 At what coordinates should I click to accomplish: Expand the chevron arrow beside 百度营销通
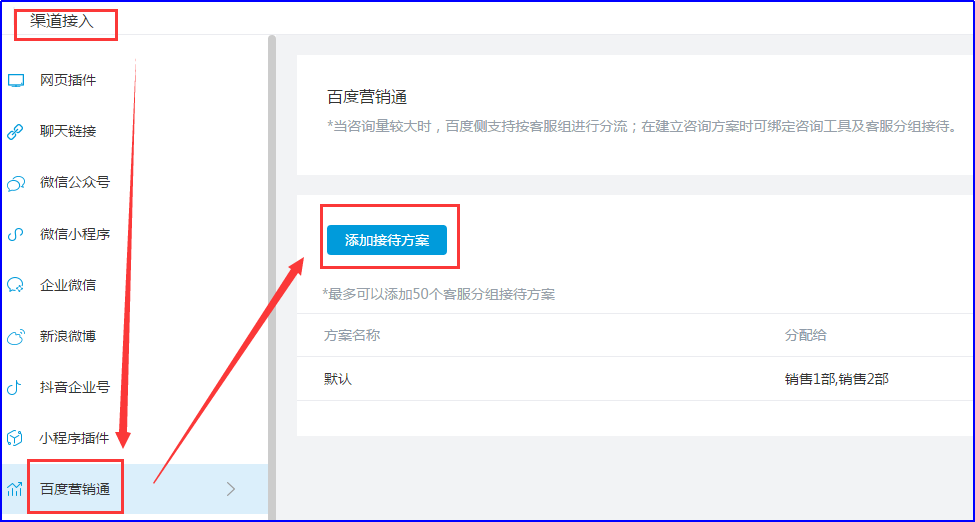tap(231, 489)
